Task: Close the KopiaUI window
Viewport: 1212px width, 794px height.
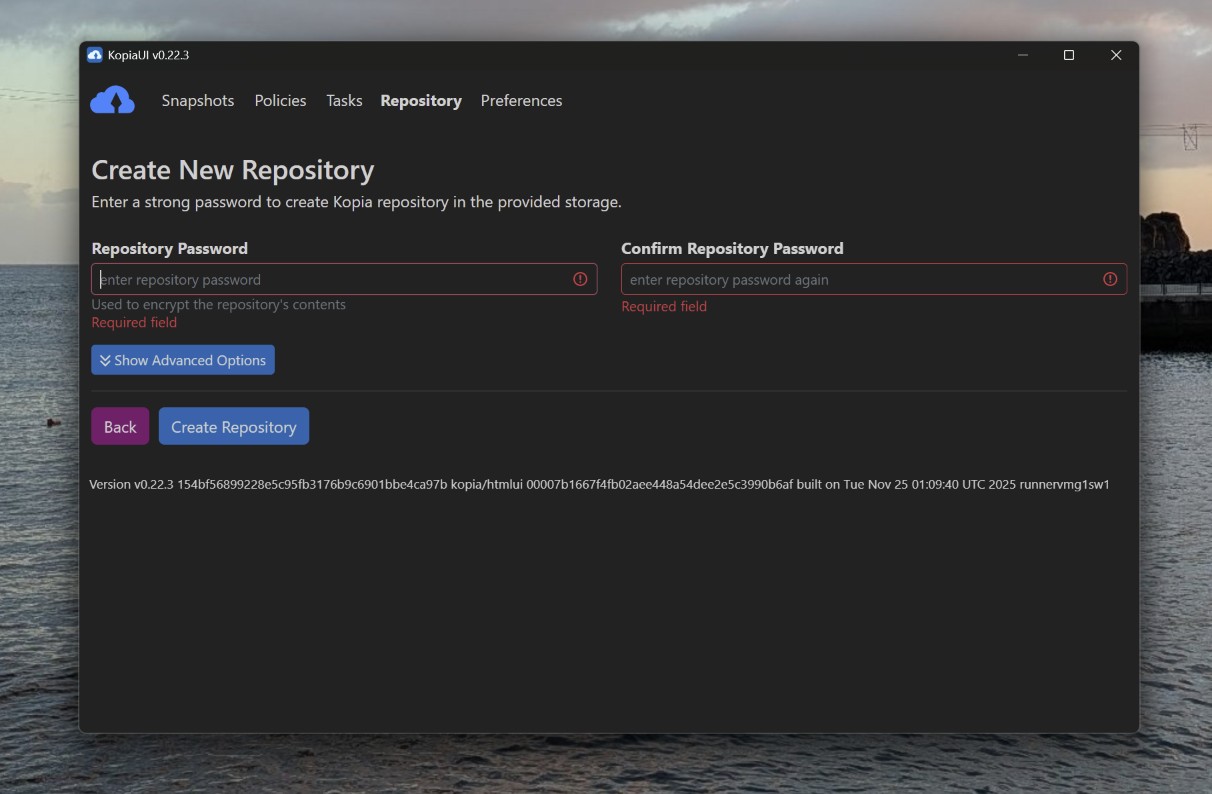Action: click(1116, 55)
